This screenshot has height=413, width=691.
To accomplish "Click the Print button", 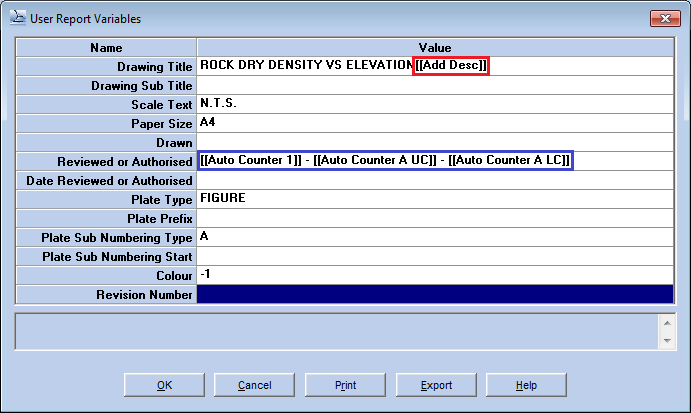I will [x=345, y=385].
